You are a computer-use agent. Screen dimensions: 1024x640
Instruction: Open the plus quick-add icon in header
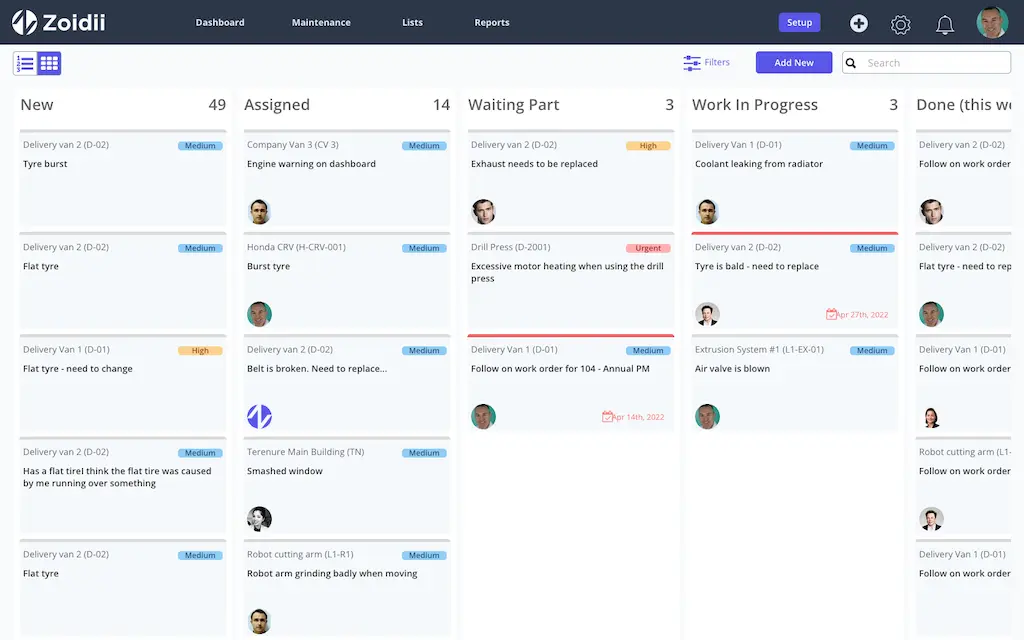point(859,24)
